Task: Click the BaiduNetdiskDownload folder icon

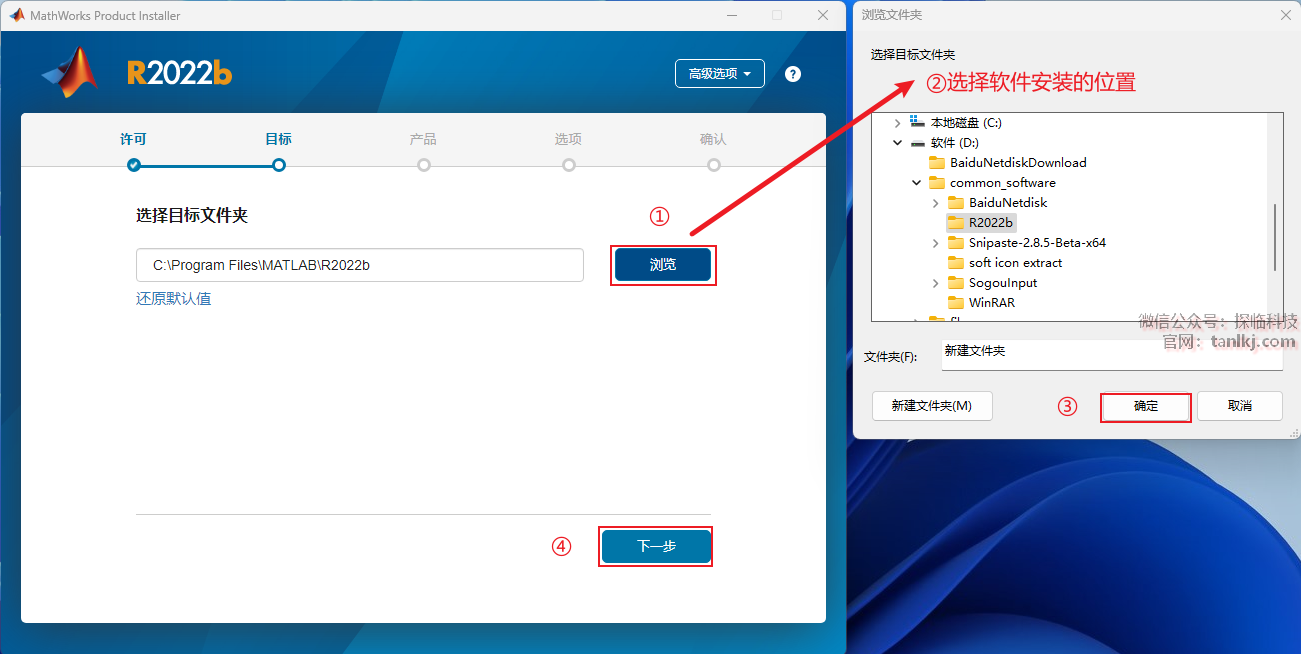Action: pyautogui.click(x=937, y=163)
